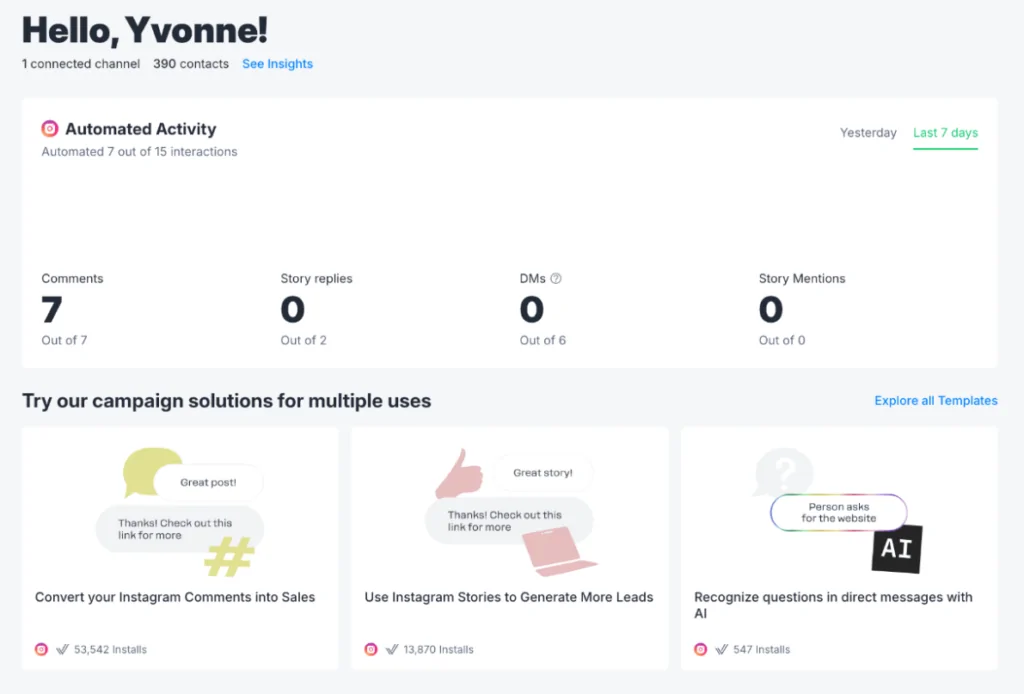
Task: Select the Last 7 days tab
Action: (x=945, y=133)
